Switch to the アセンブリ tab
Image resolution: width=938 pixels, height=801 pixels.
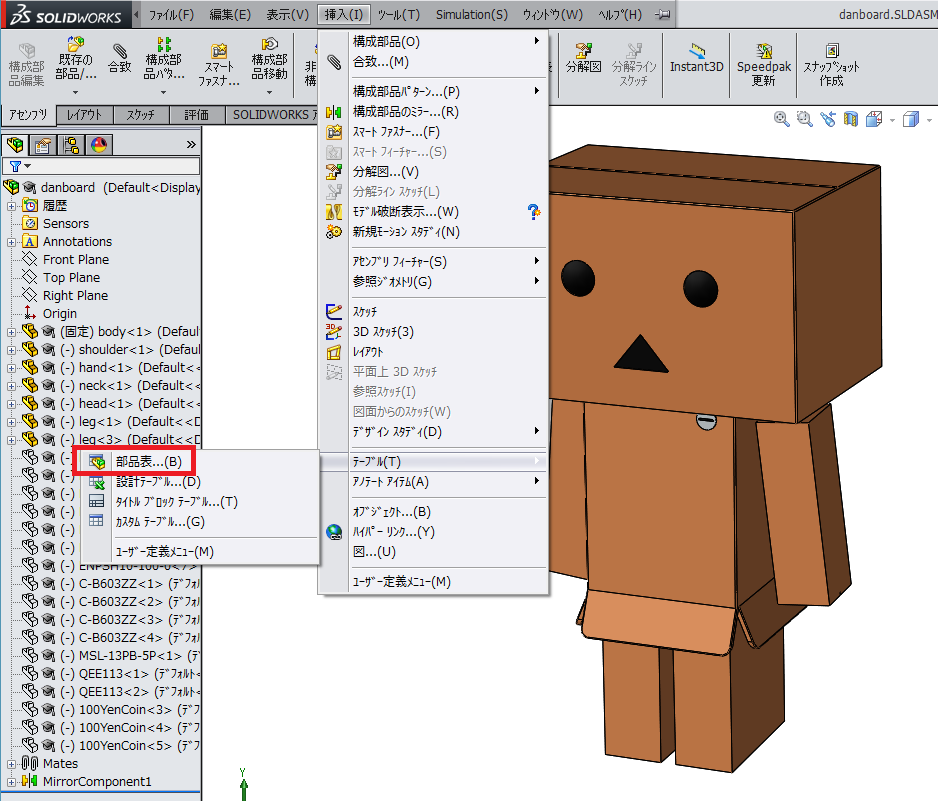click(28, 114)
